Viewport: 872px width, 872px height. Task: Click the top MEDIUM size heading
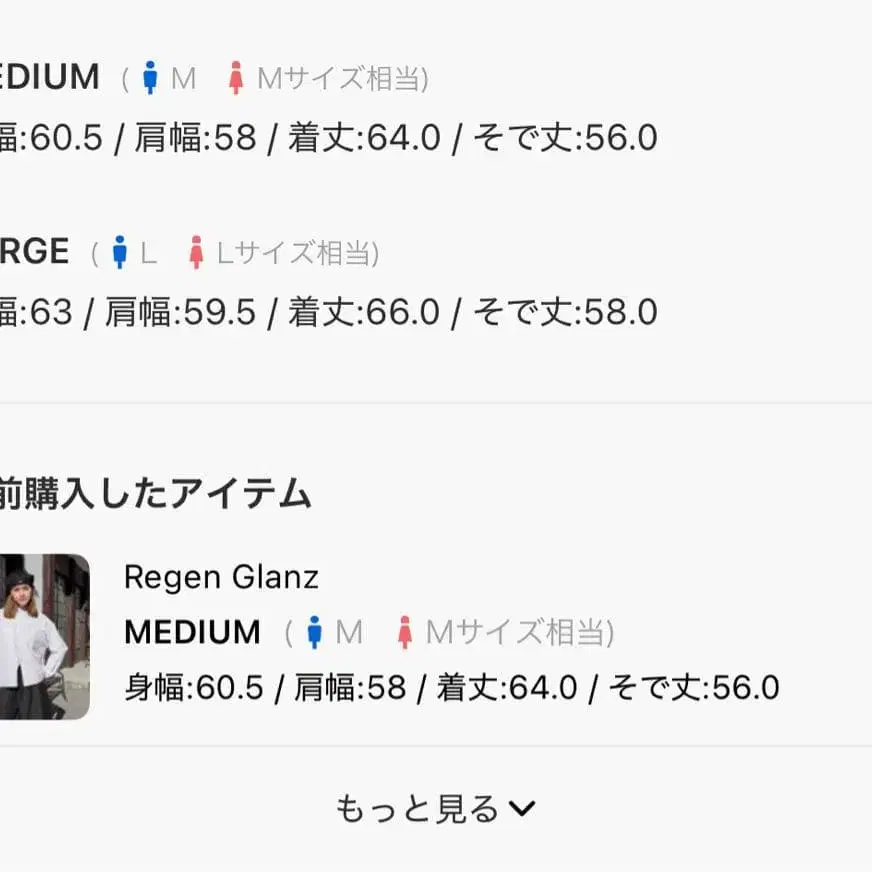pyautogui.click(x=50, y=77)
